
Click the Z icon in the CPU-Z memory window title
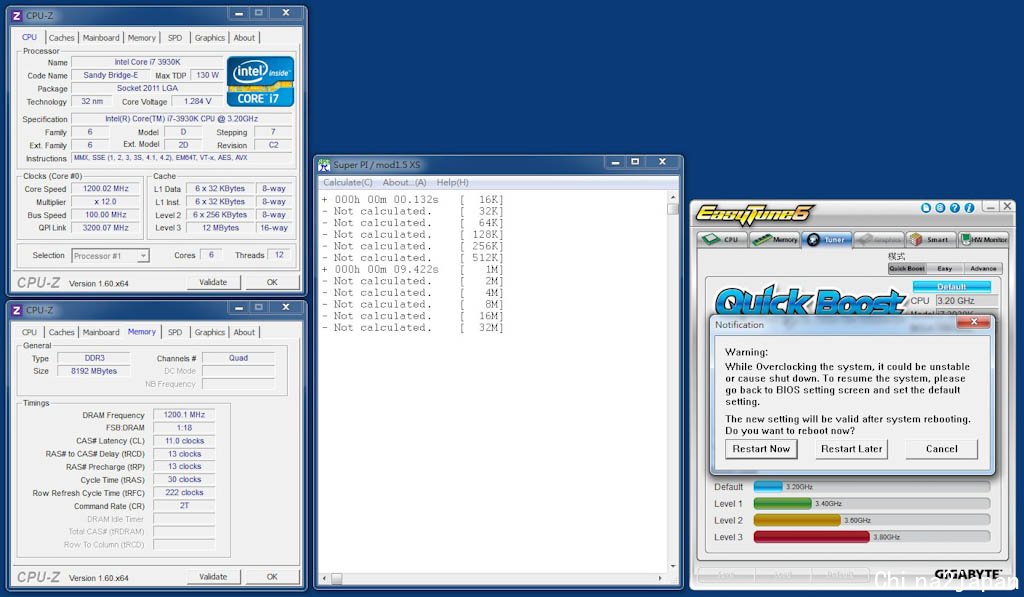tap(17, 310)
